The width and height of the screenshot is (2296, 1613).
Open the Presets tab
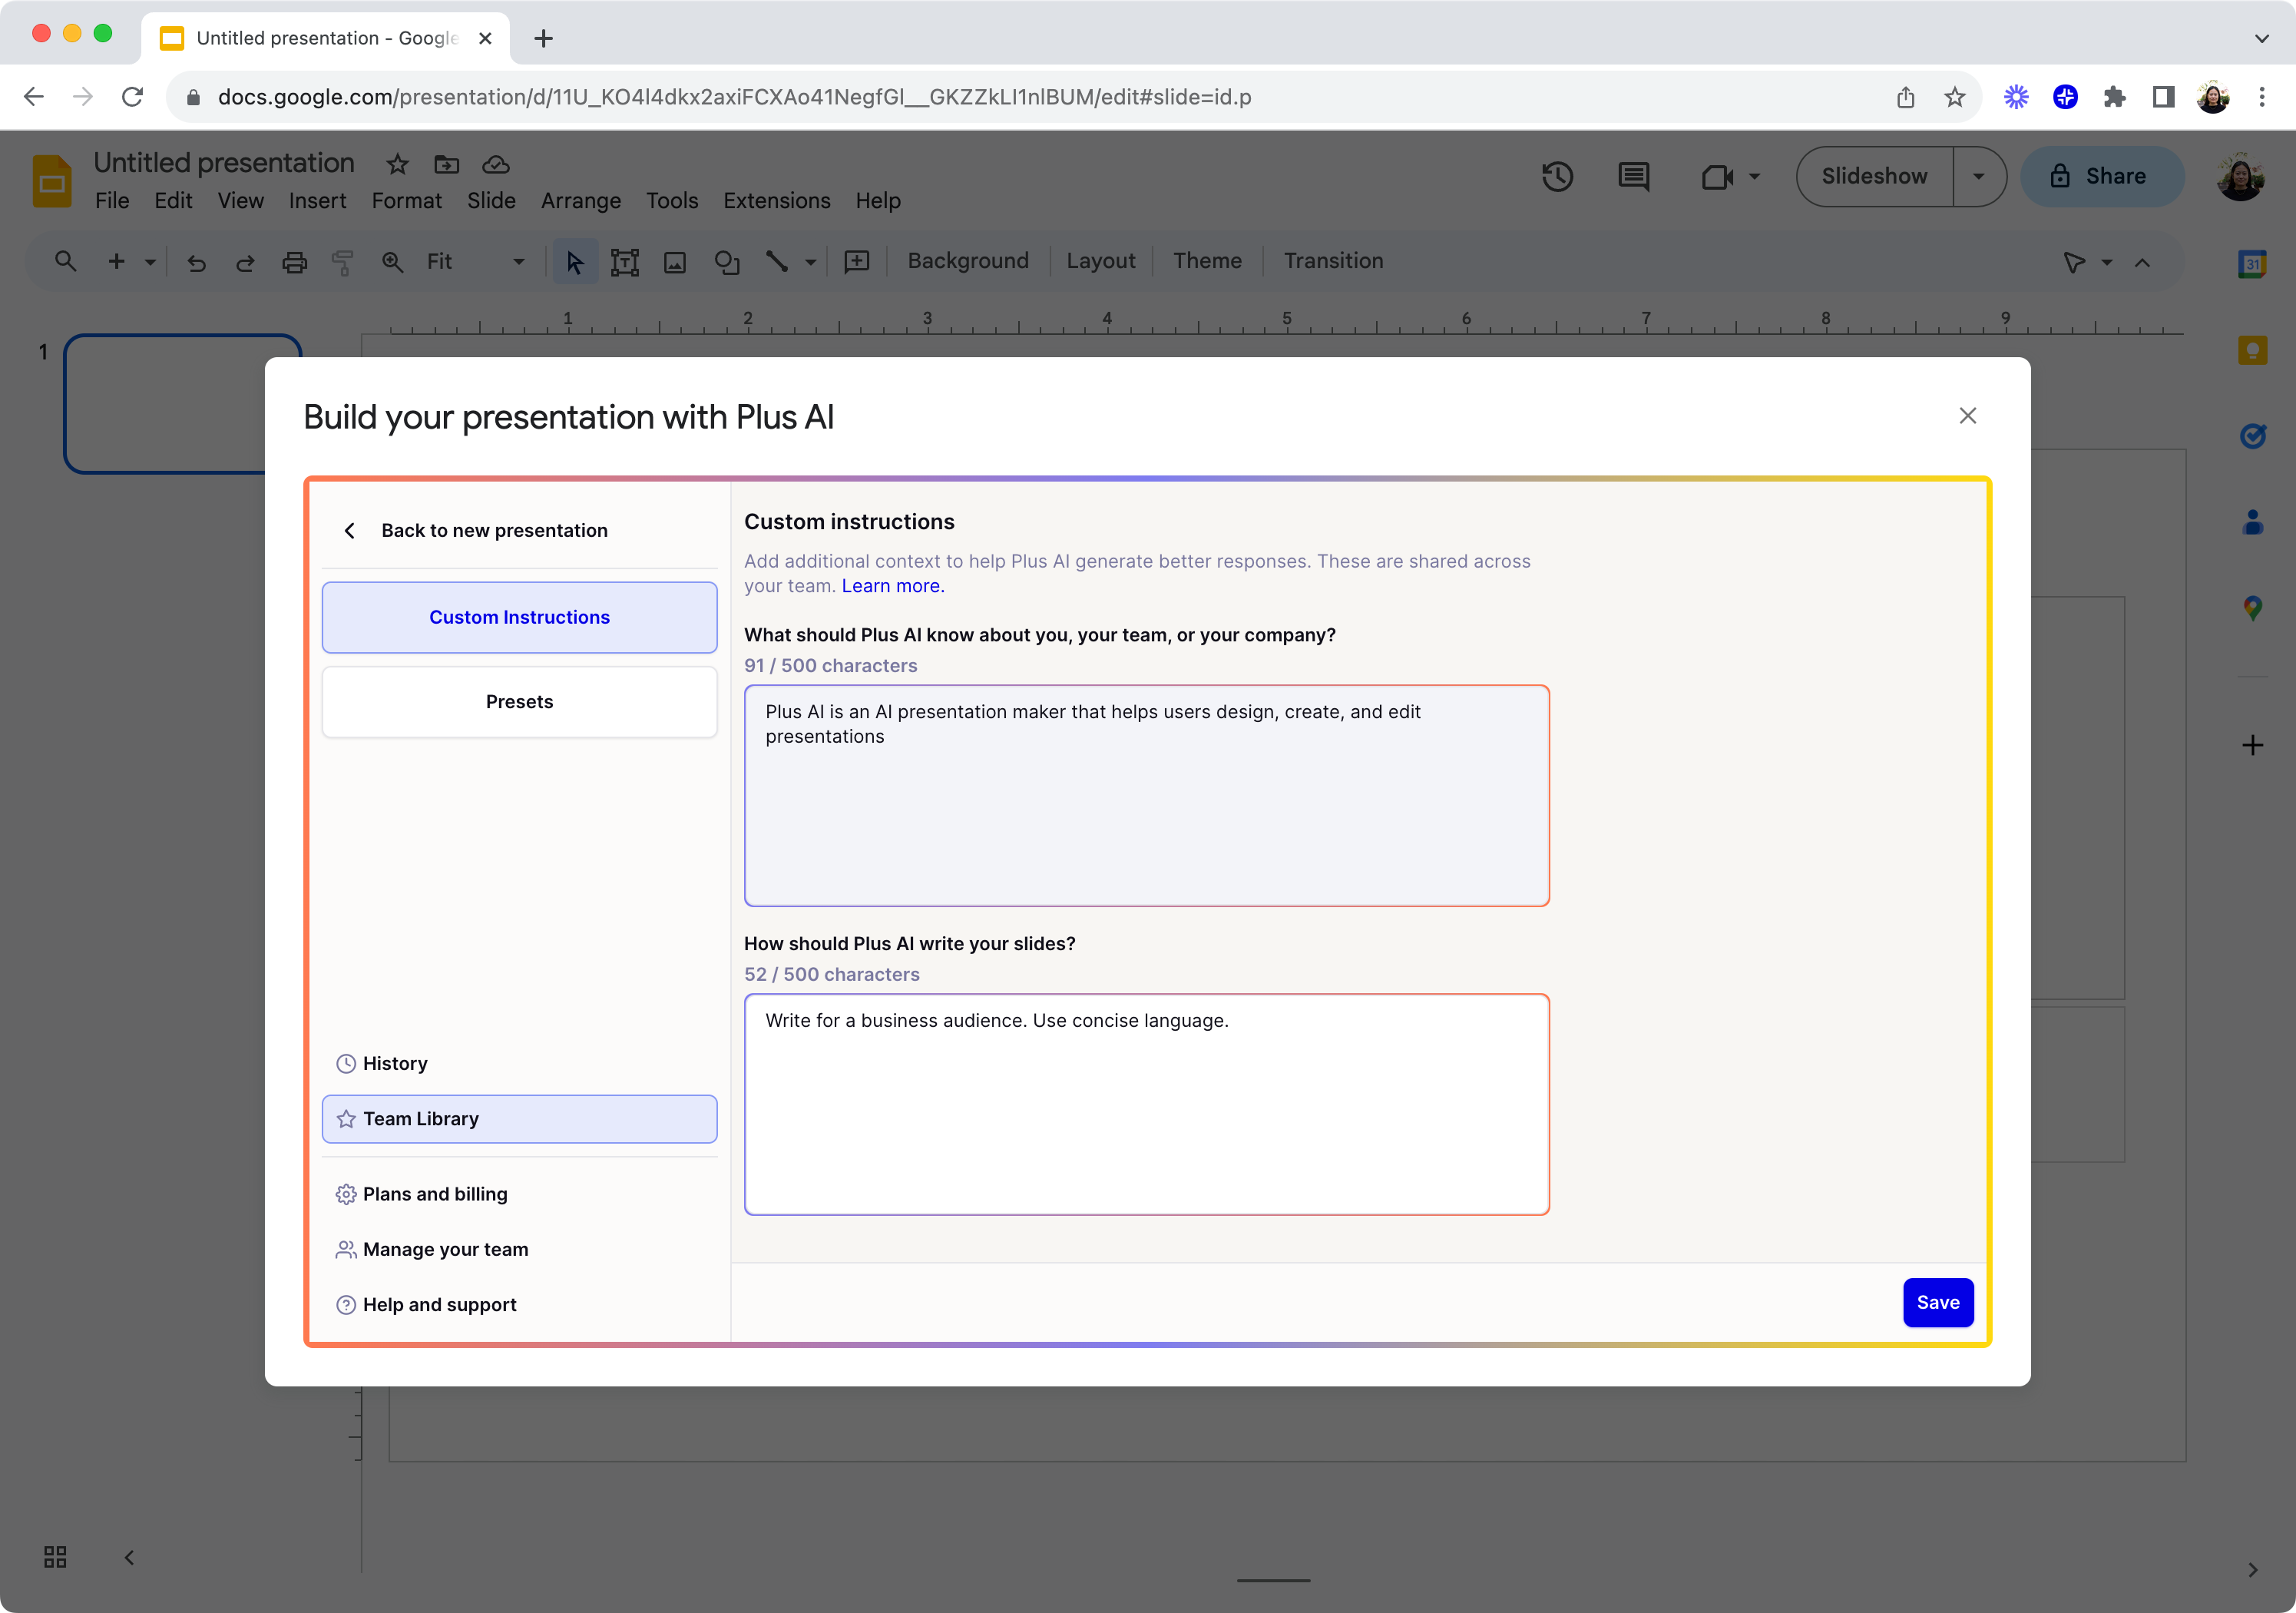(x=519, y=702)
